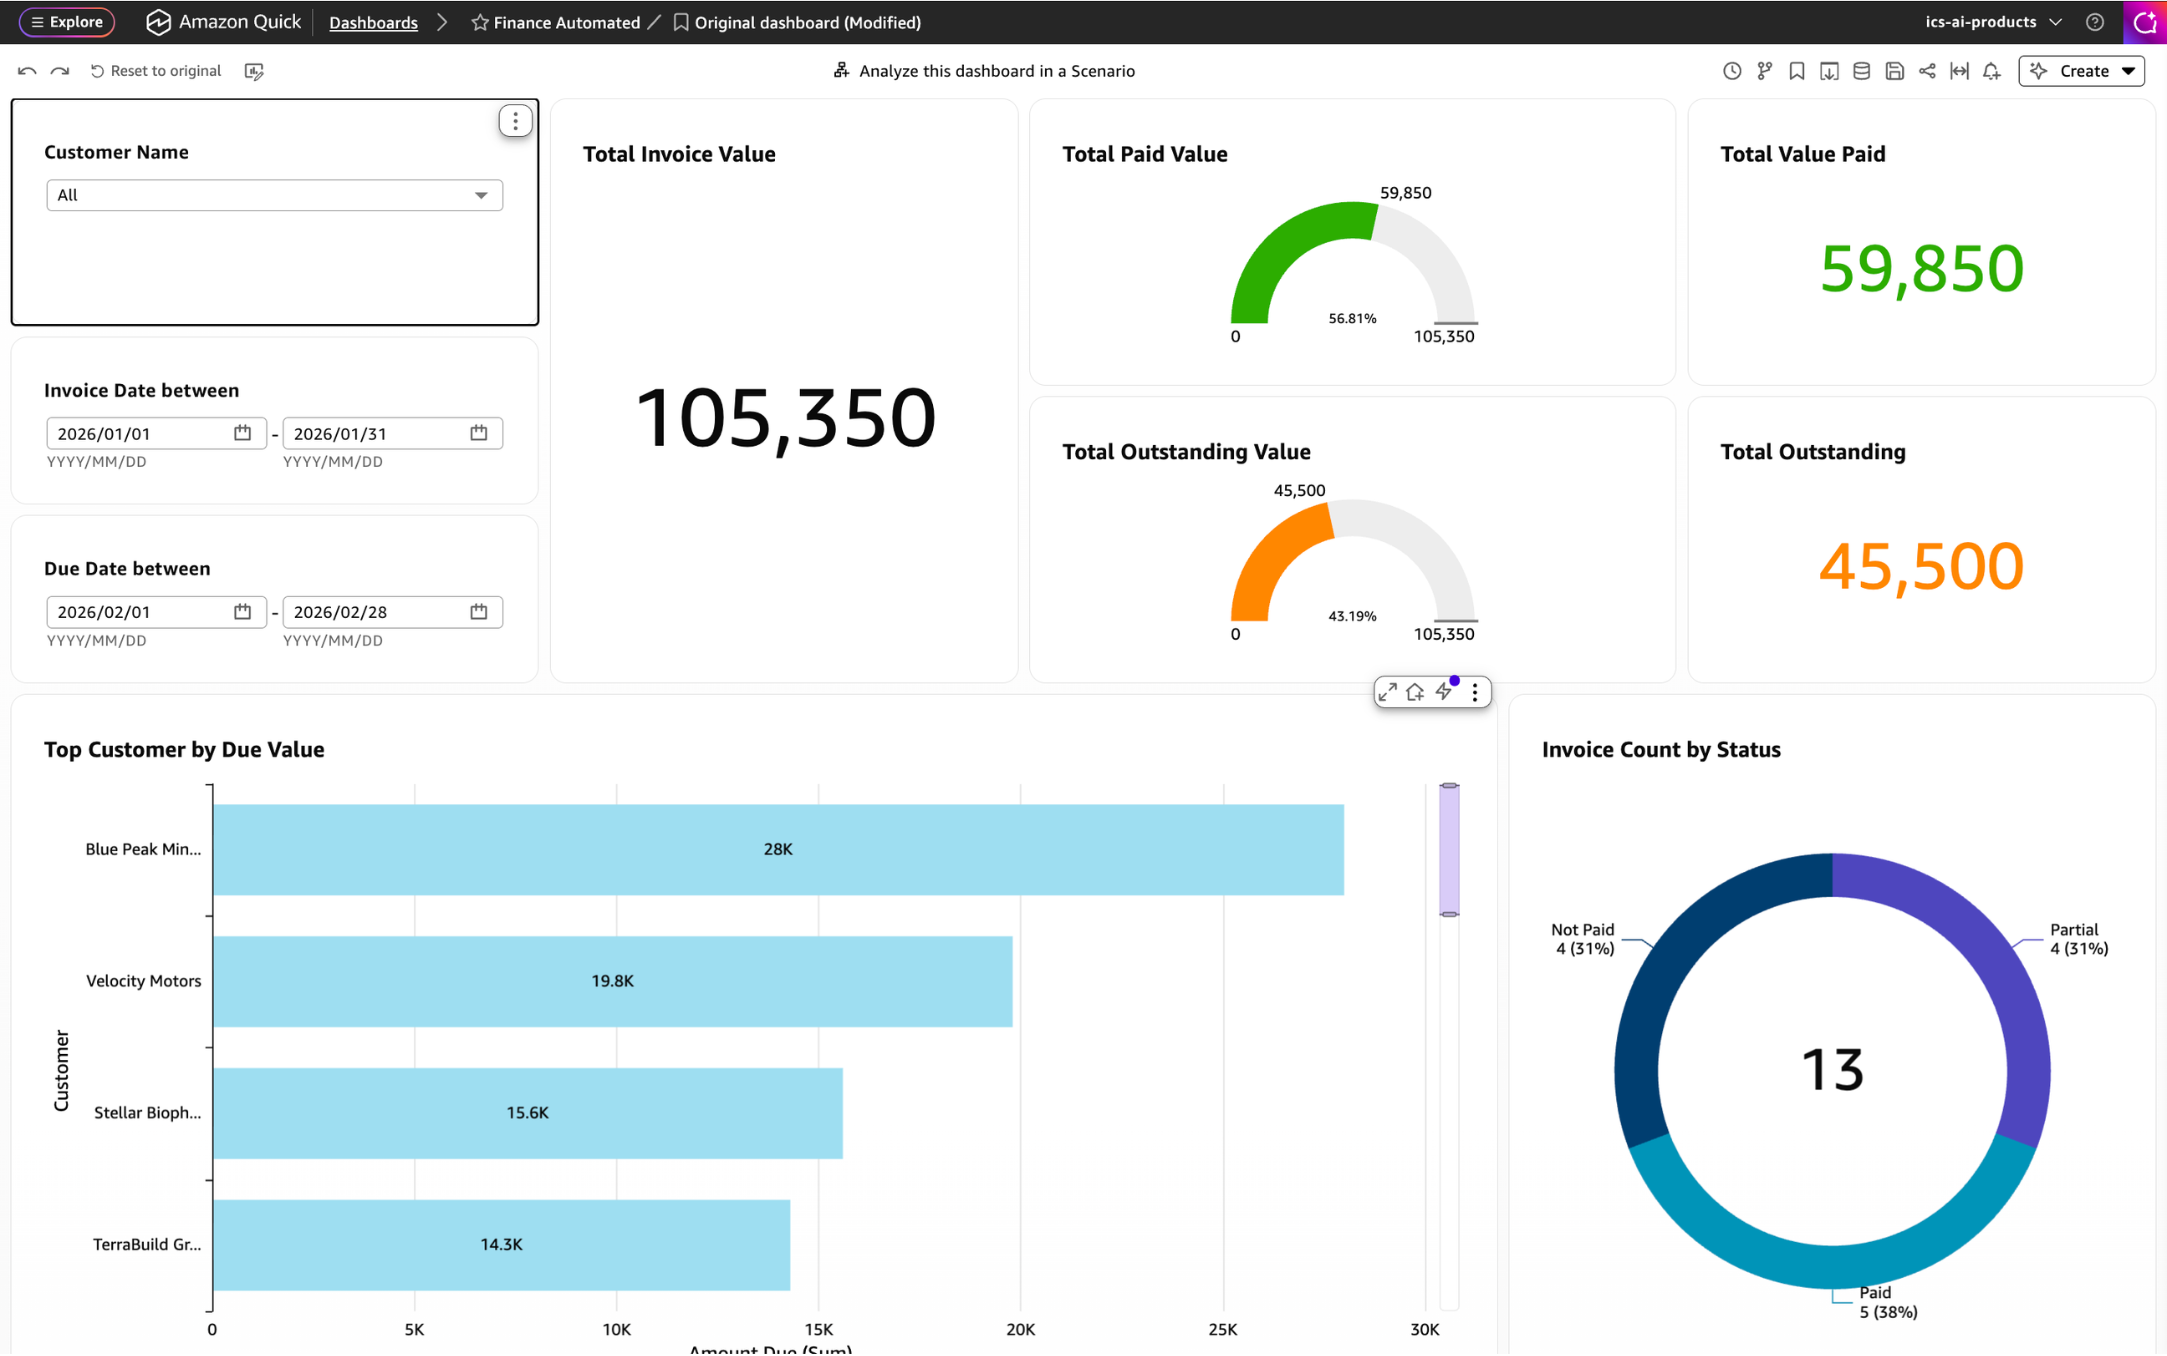Open the Invoice Date end calendar picker

click(x=479, y=433)
